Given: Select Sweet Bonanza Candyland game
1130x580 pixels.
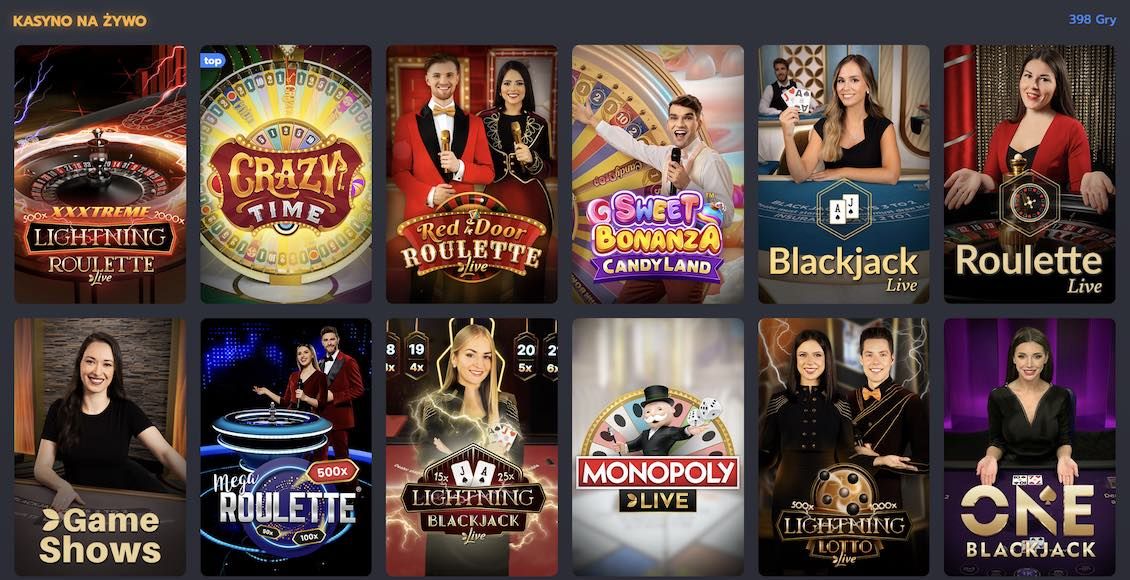Looking at the screenshot, I should click(x=658, y=174).
